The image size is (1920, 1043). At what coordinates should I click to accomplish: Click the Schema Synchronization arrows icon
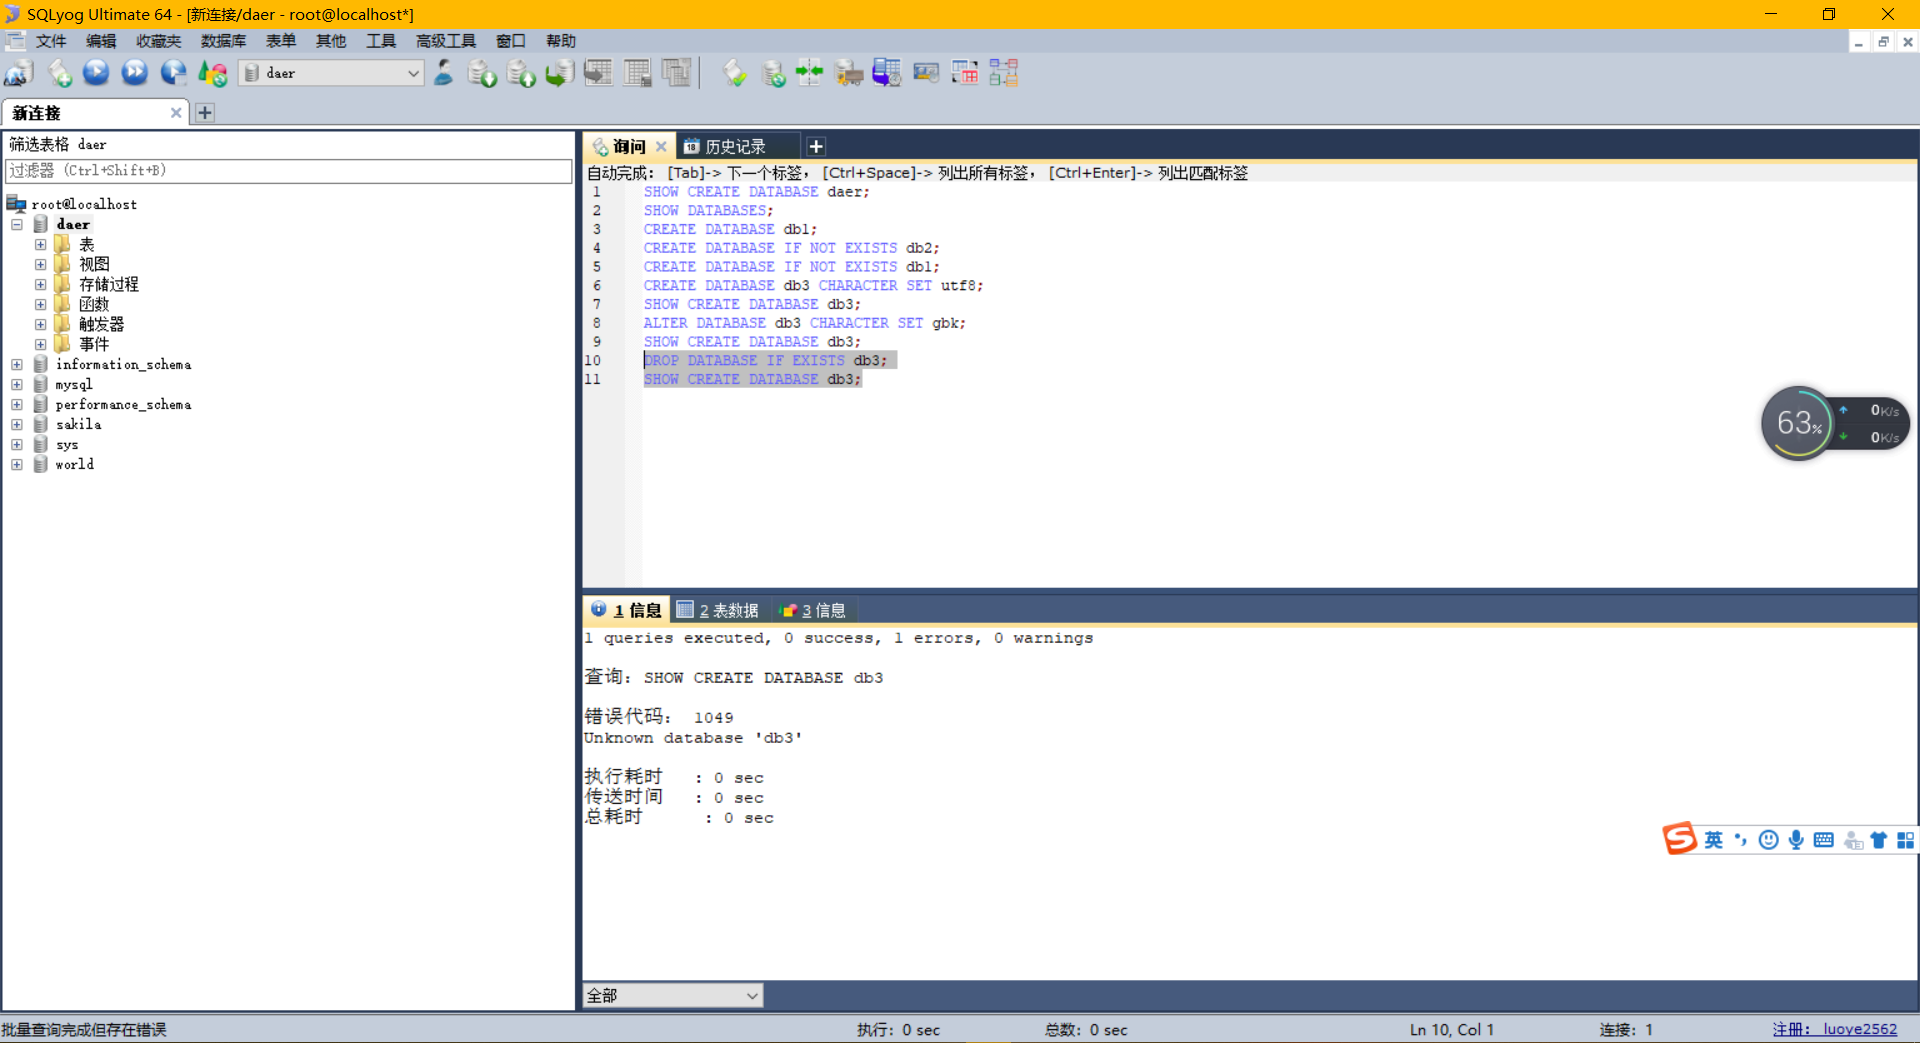pos(809,73)
